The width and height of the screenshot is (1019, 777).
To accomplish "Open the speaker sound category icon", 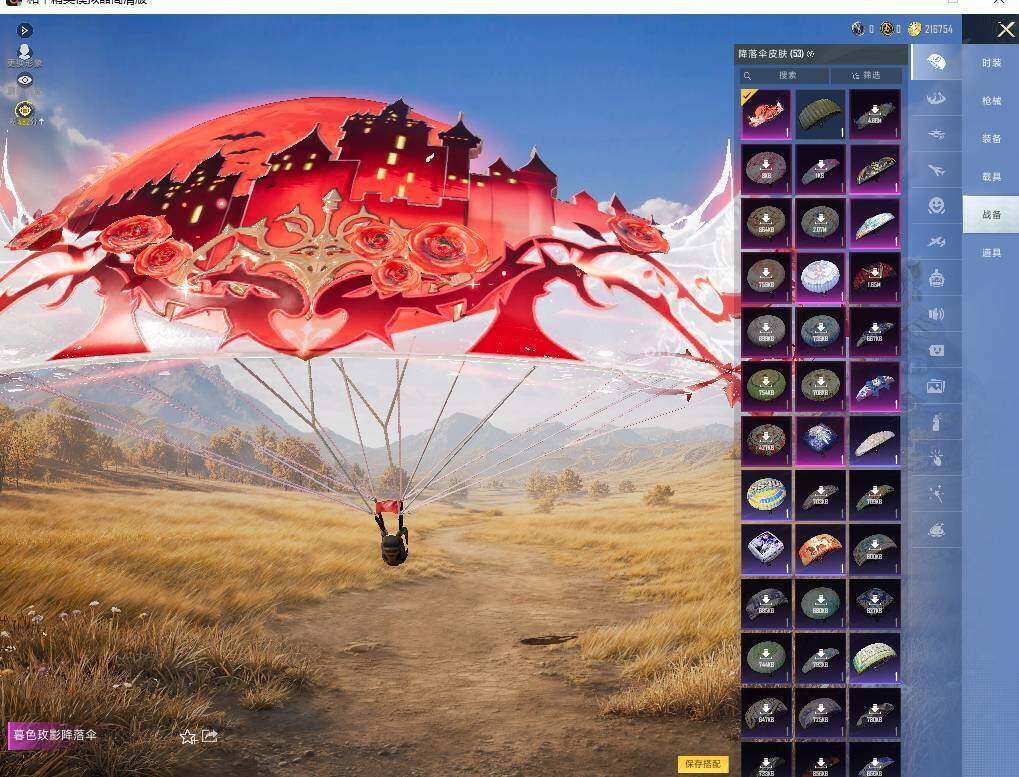I will 936,314.
